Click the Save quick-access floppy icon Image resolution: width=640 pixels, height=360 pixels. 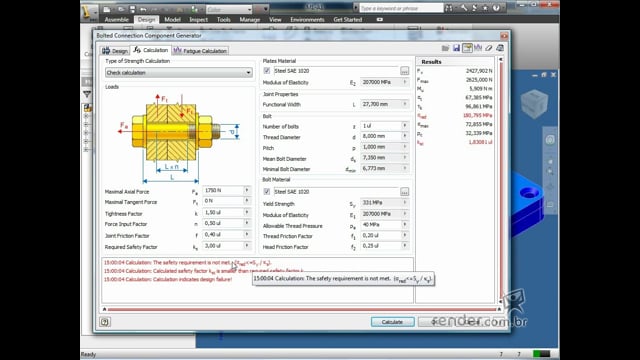(x=132, y=9)
